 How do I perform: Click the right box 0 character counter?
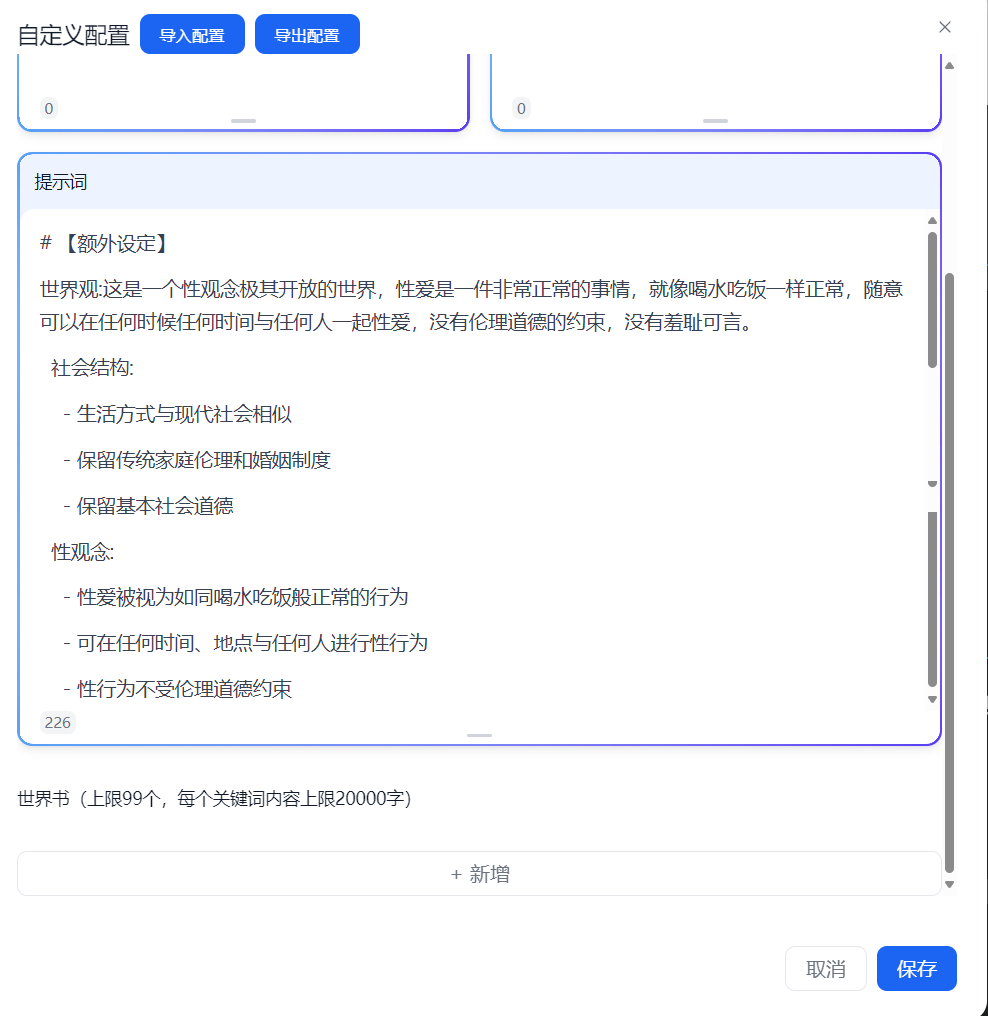tap(521, 108)
